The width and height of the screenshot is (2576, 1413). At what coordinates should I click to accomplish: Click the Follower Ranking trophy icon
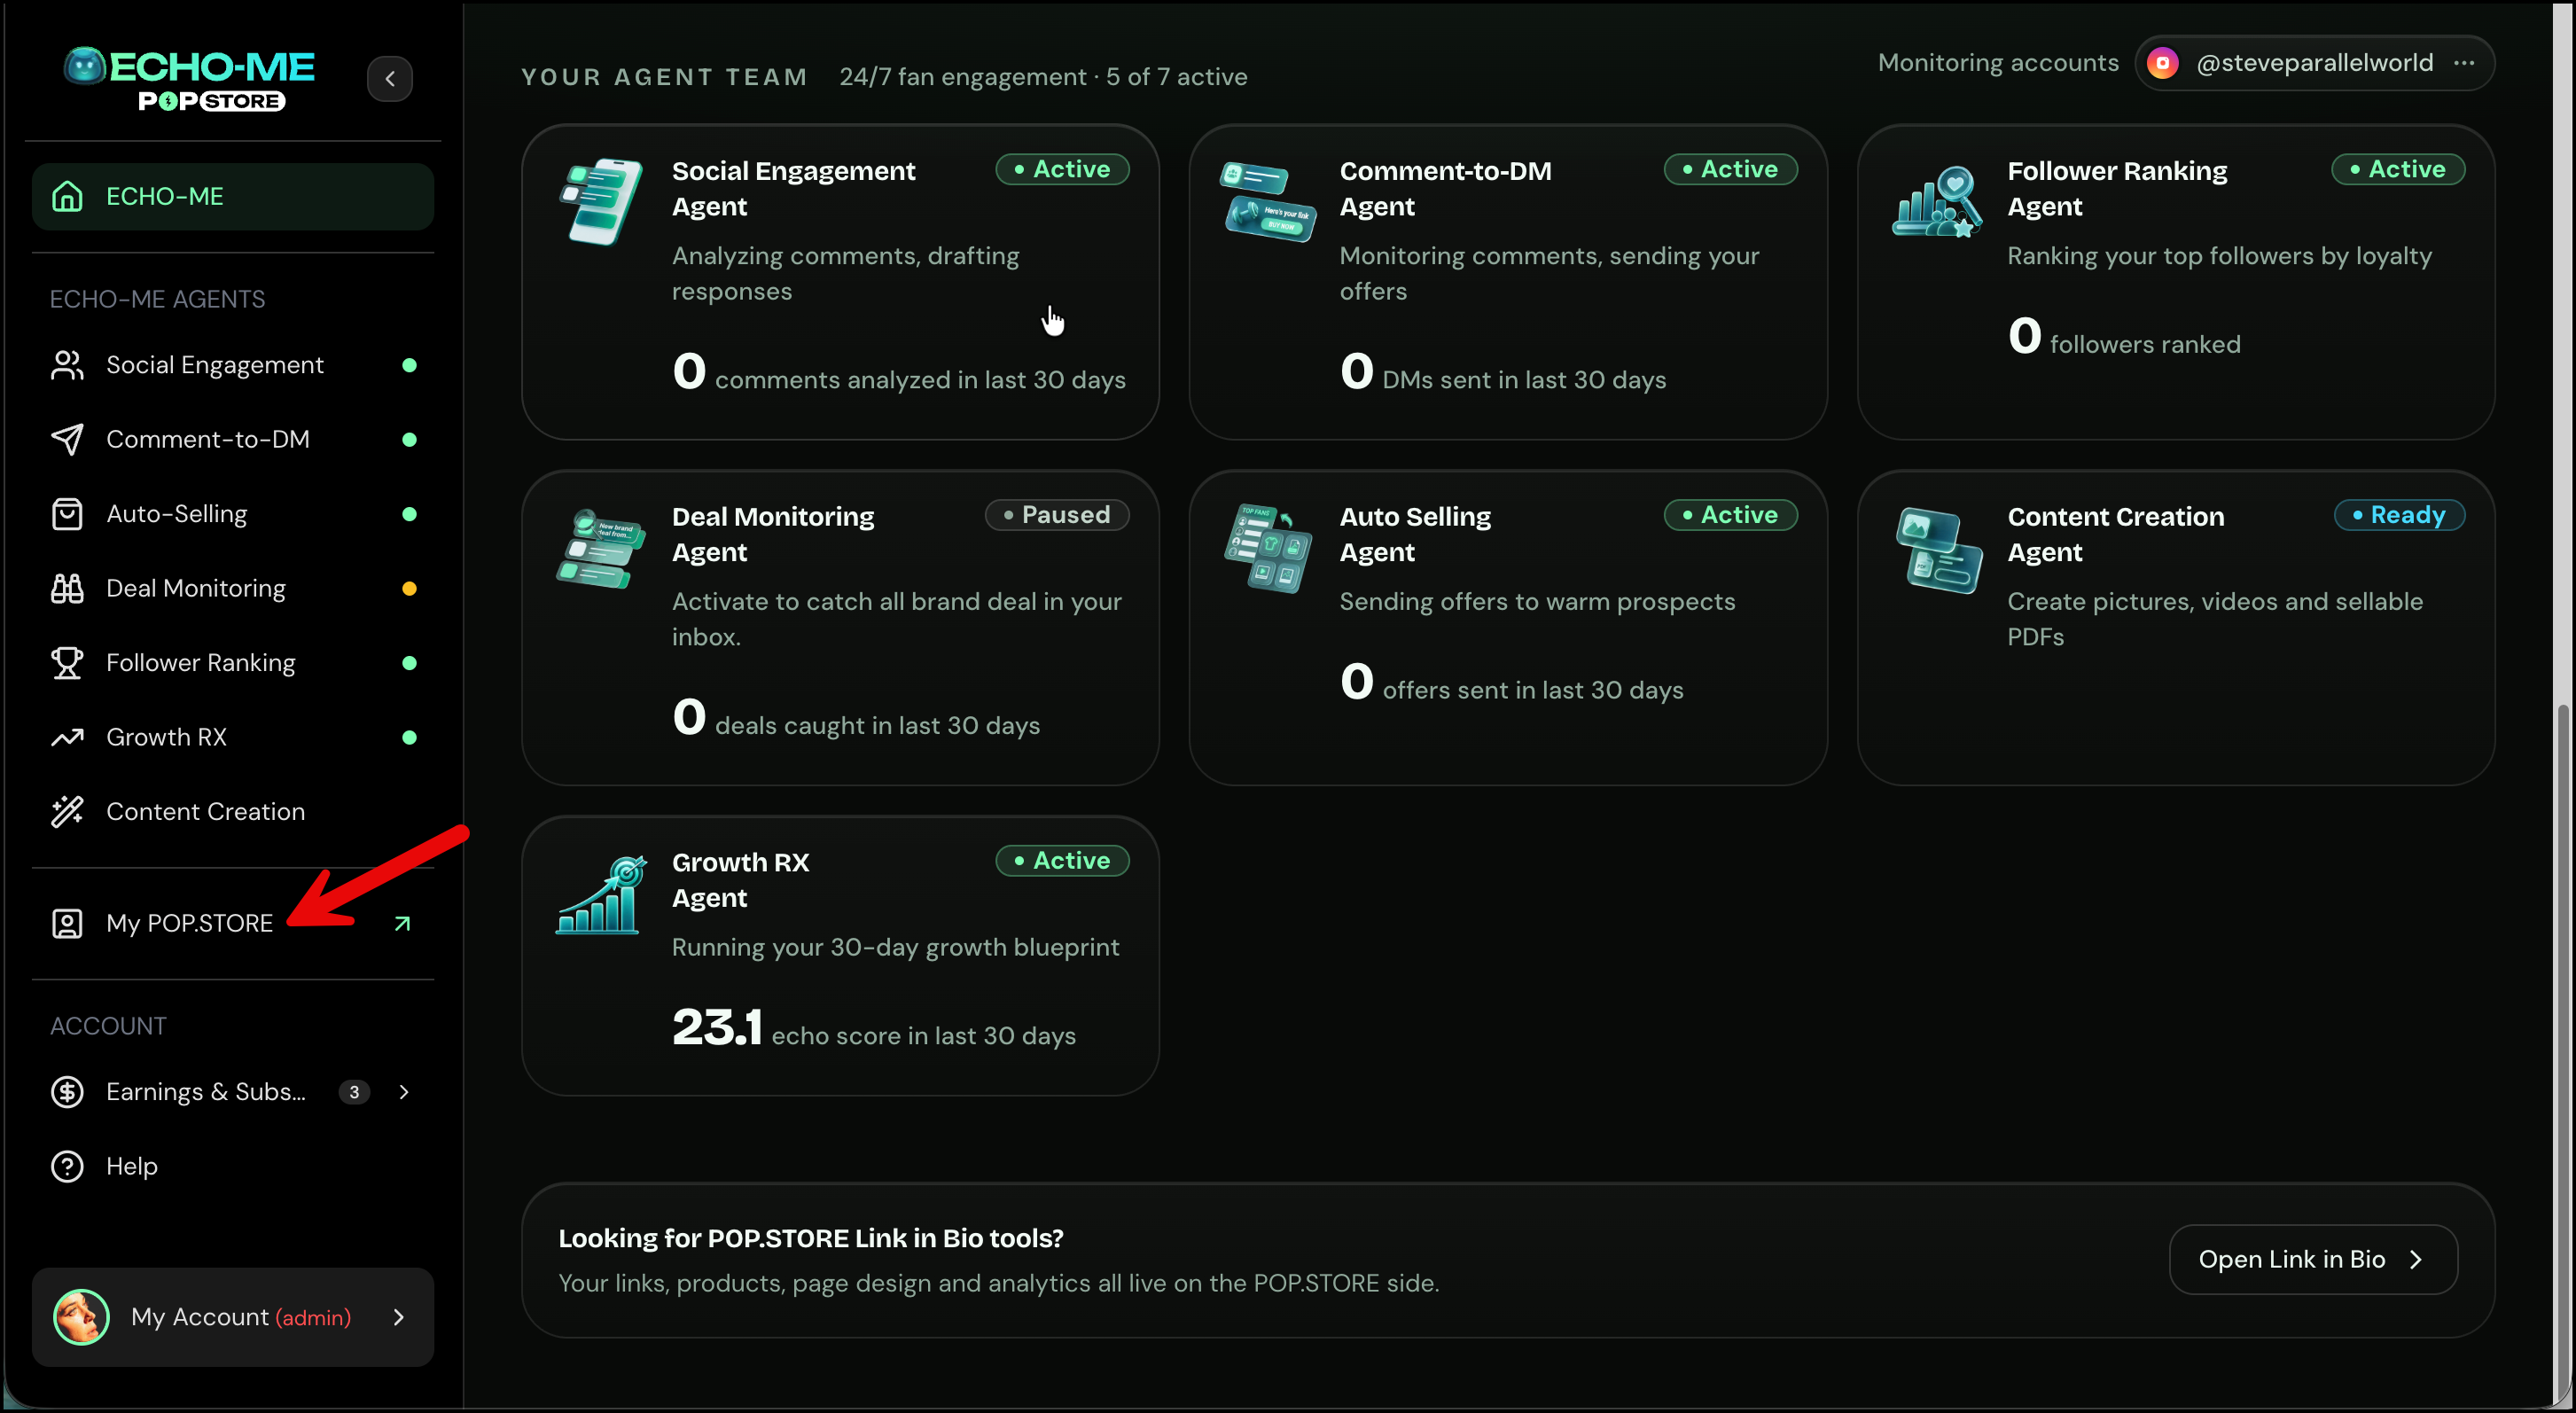pyautogui.click(x=67, y=663)
